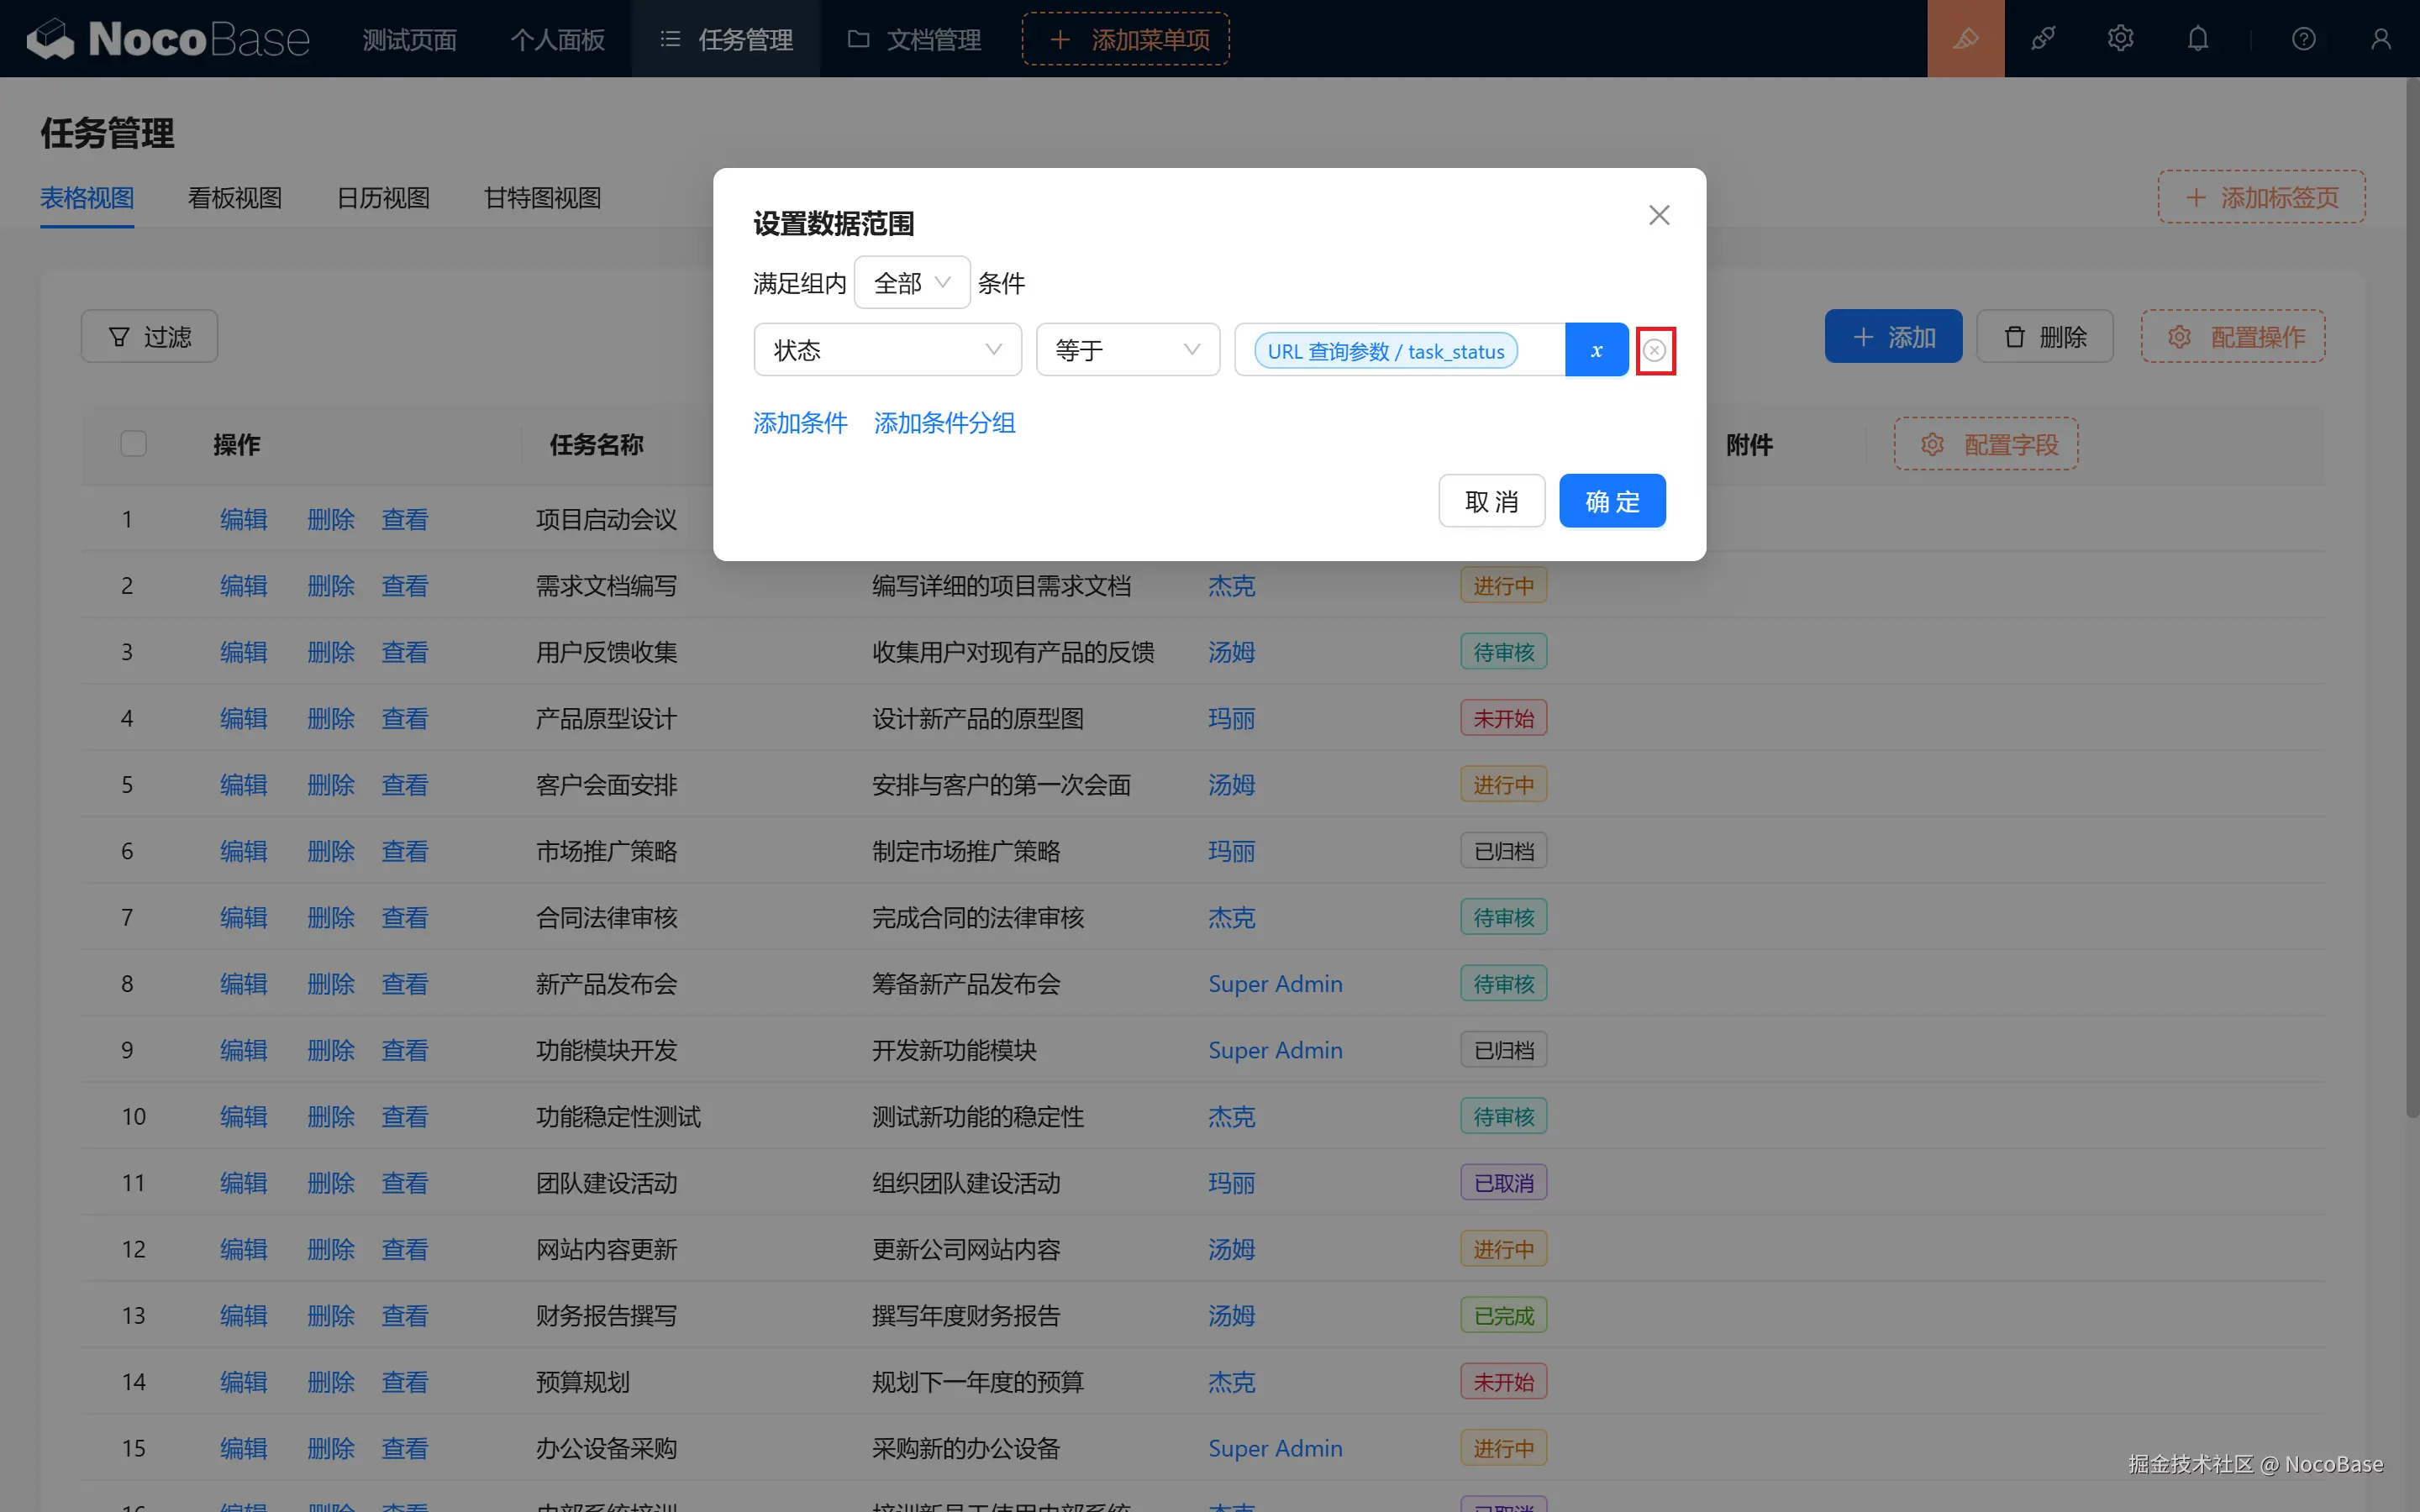The height and width of the screenshot is (1512, 2420).
Task: Click the page vertical scrollbar
Action: [2411, 600]
